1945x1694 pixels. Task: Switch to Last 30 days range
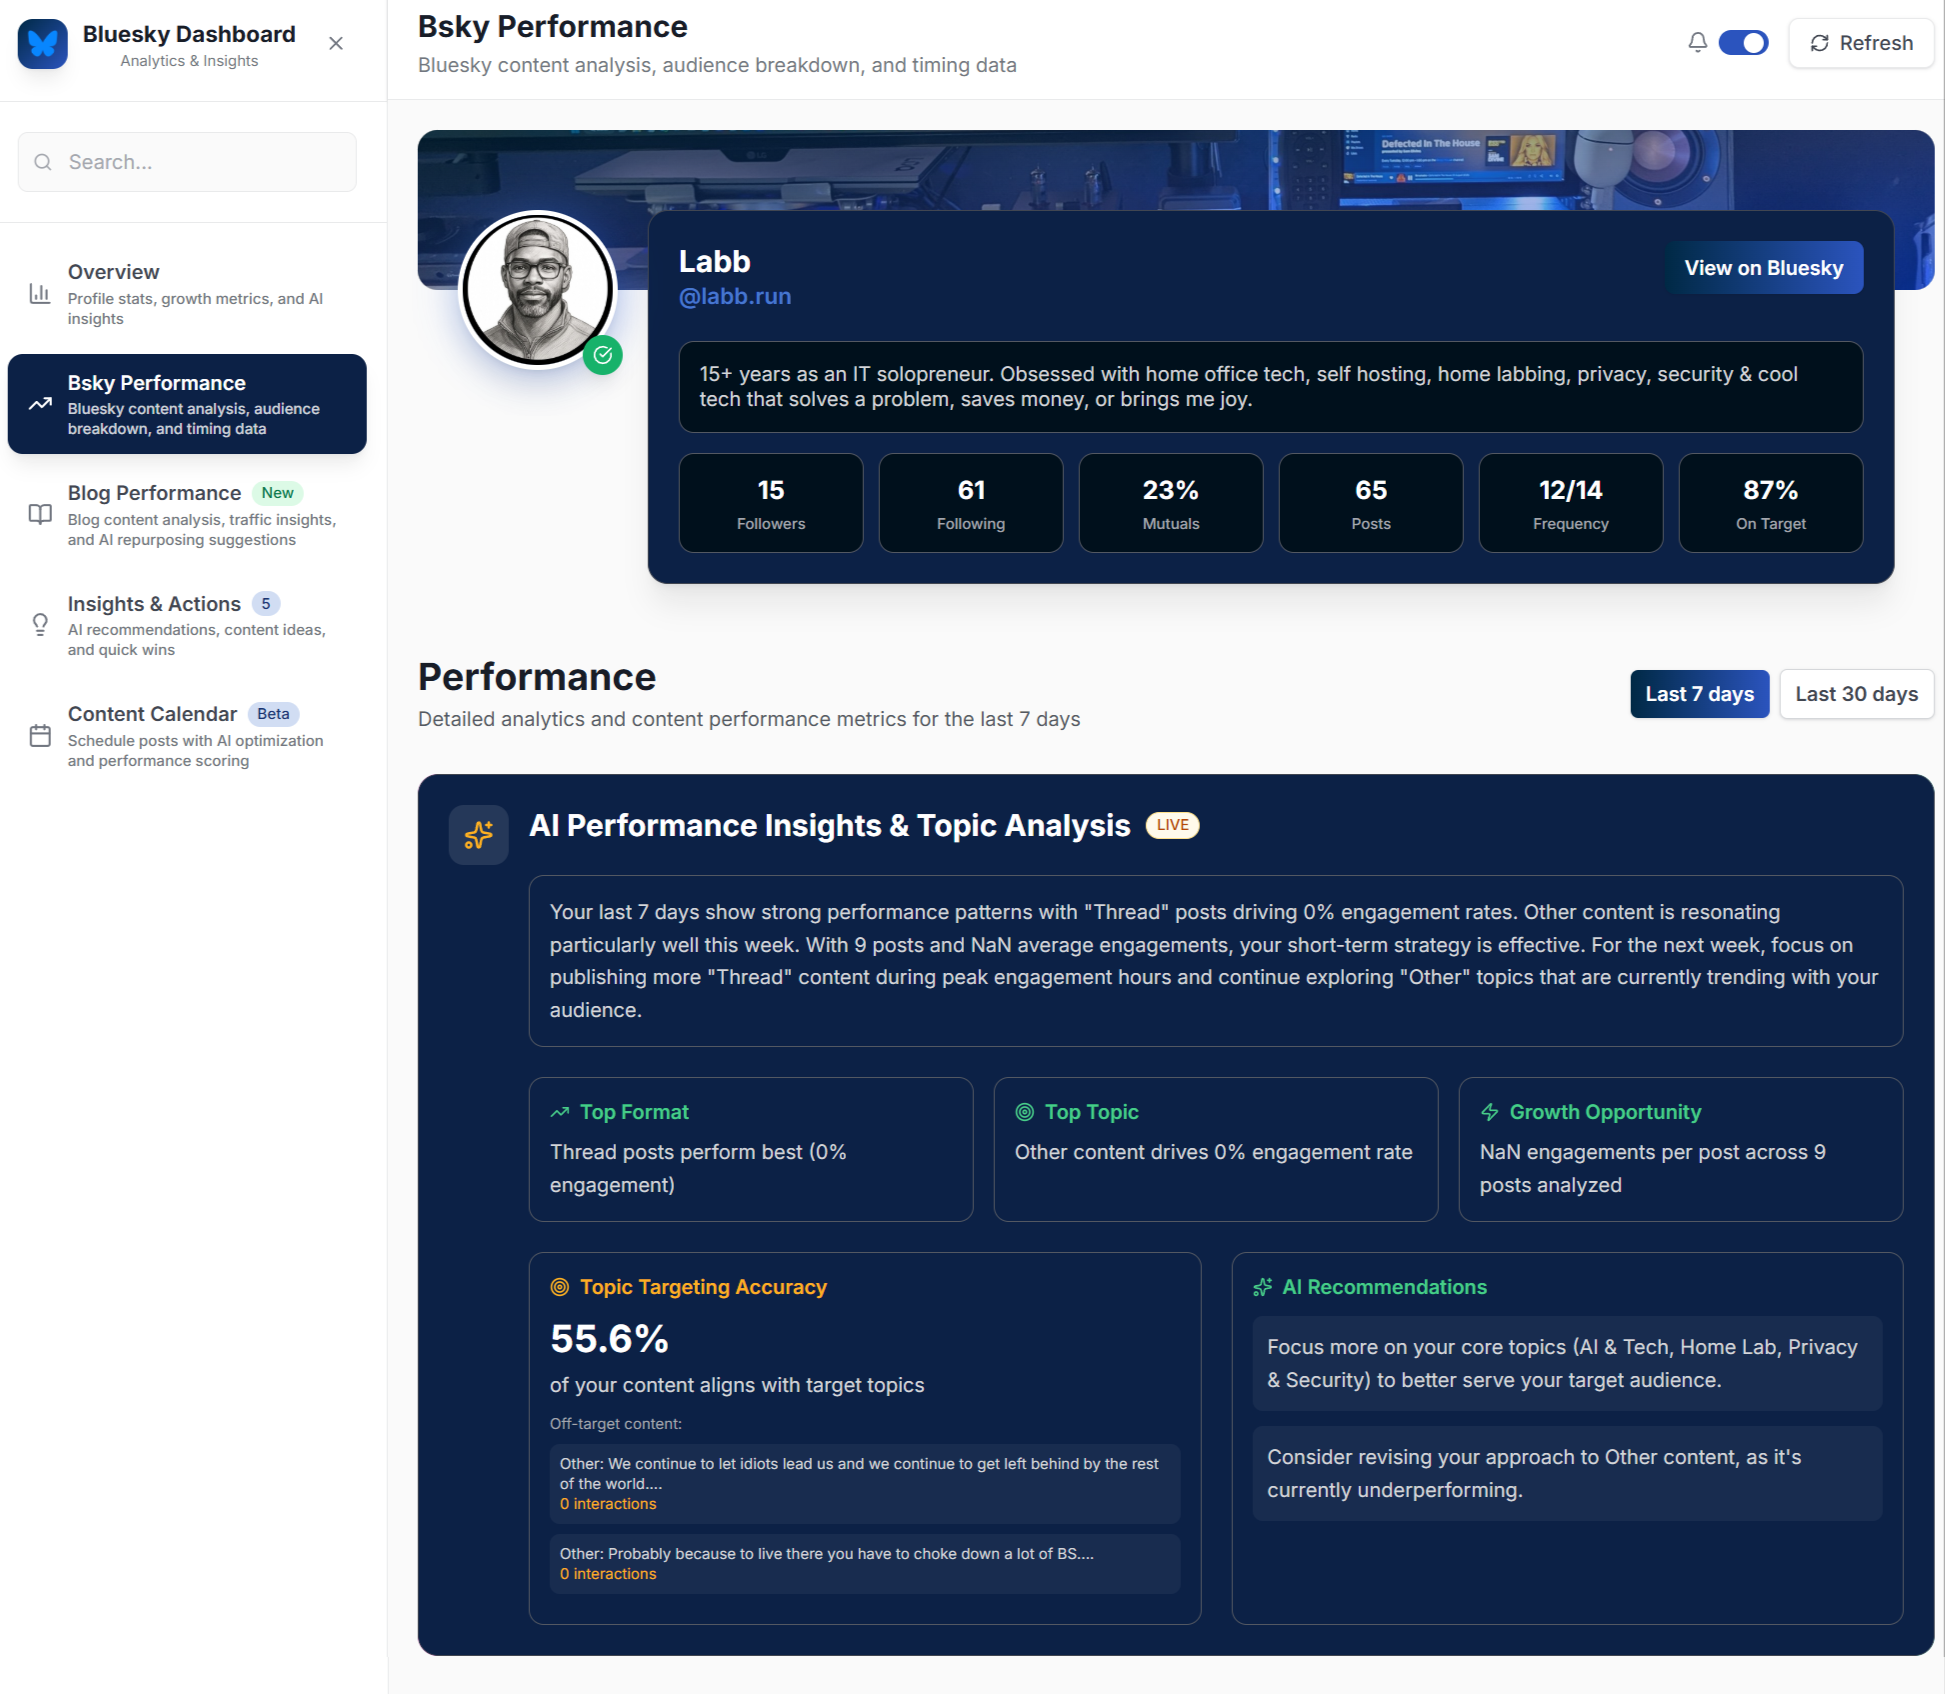click(x=1856, y=694)
